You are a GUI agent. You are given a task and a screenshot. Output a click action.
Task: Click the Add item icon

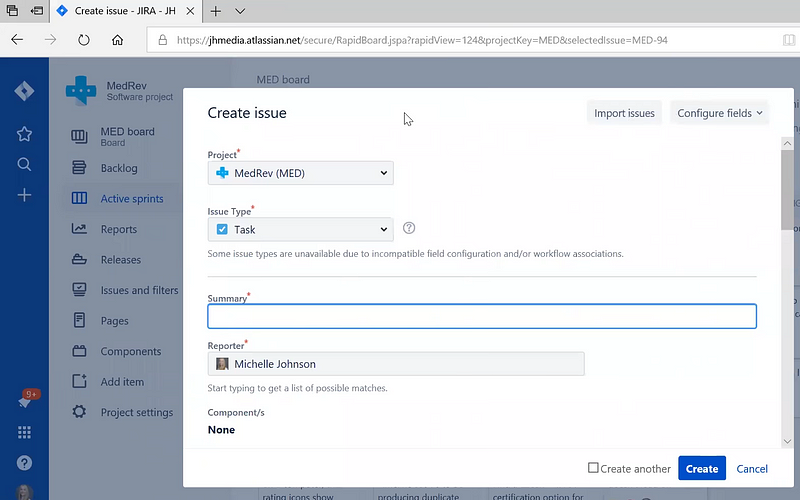point(79,381)
